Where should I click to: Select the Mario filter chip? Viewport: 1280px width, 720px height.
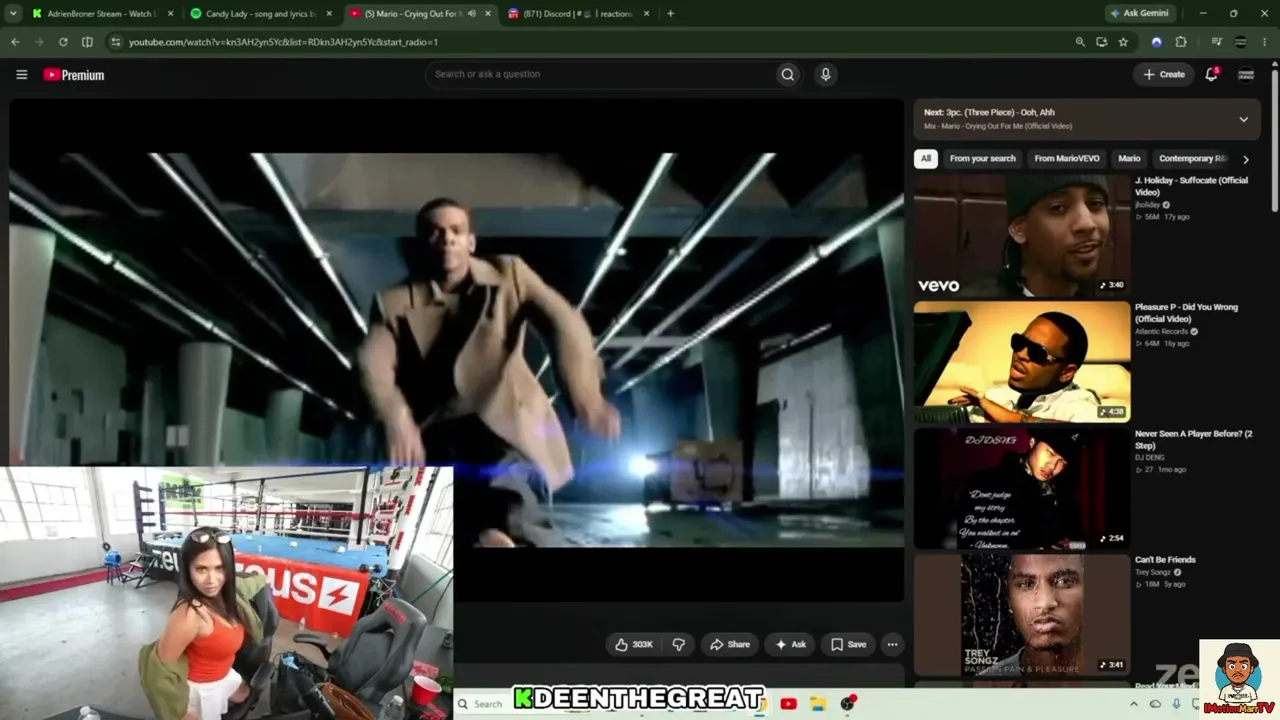pyautogui.click(x=1129, y=158)
